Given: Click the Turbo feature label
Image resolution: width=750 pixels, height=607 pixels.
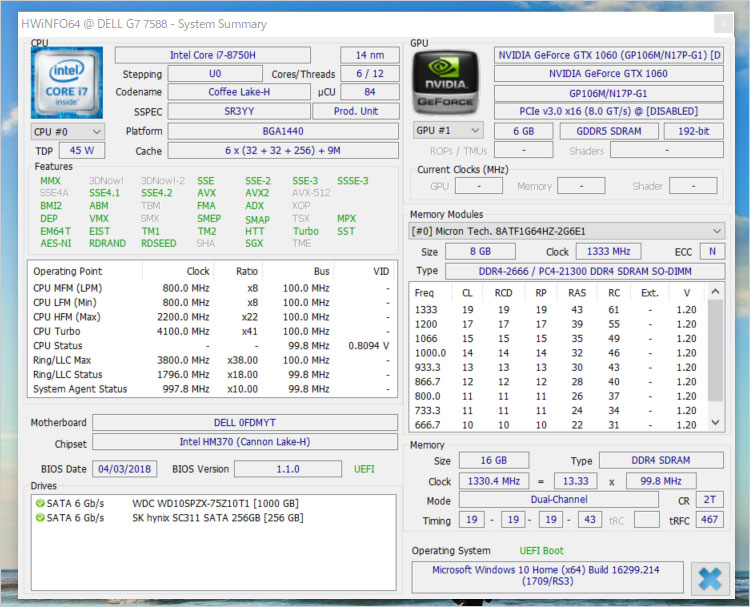Looking at the screenshot, I should pos(306,231).
